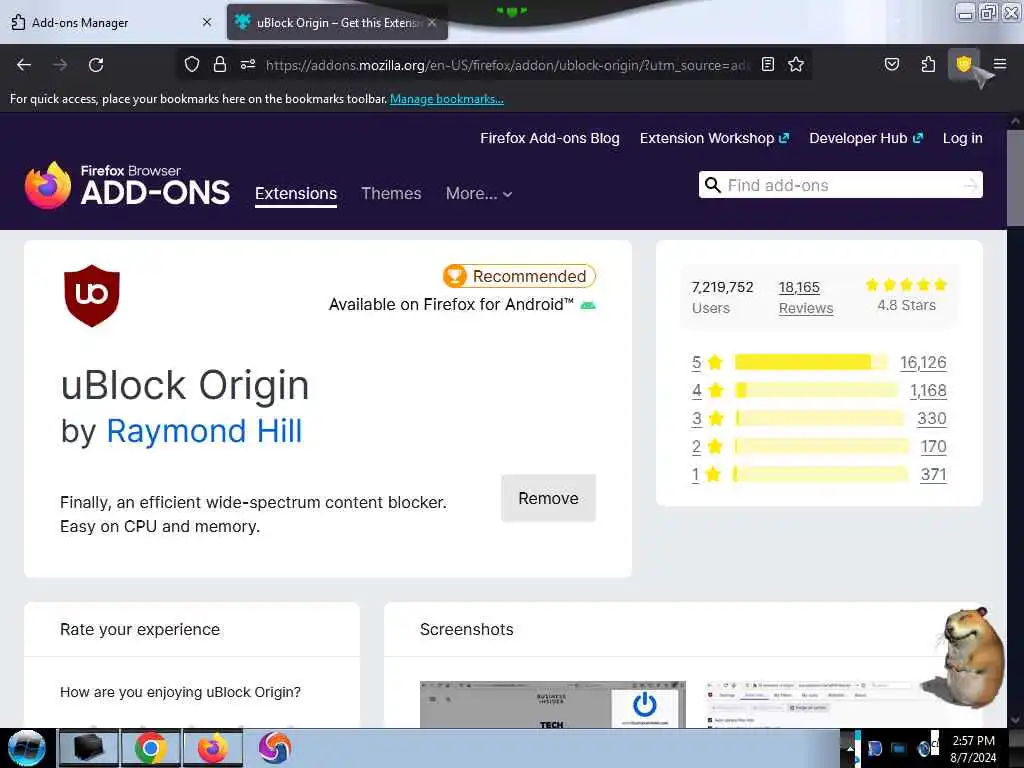This screenshot has width=1024, height=768.
Task: Click the 4.8 Stars rating text
Action: 906,305
